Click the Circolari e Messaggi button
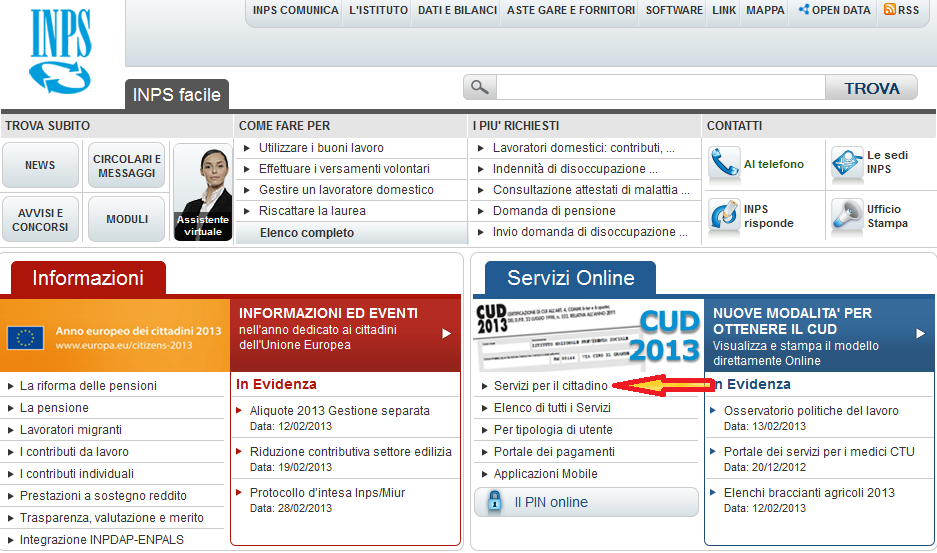937x553 pixels. tap(127, 165)
